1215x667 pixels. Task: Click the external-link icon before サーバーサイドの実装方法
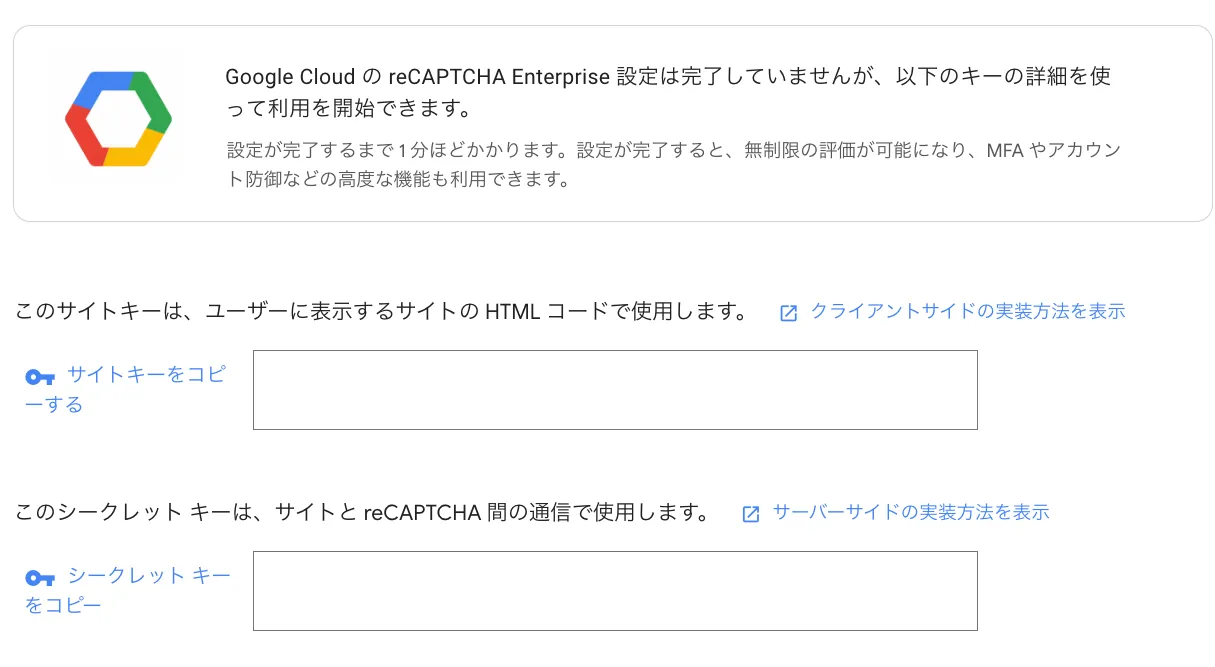pyautogui.click(x=751, y=514)
